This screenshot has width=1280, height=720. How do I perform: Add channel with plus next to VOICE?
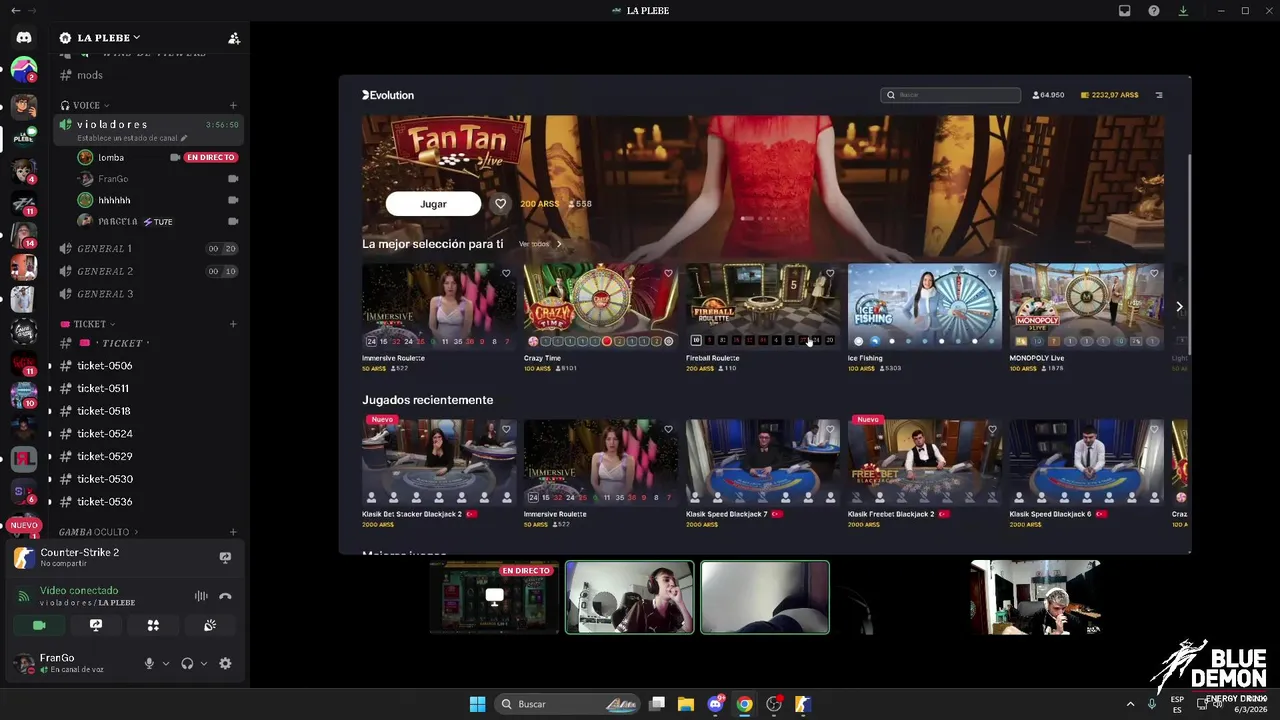pyautogui.click(x=233, y=105)
